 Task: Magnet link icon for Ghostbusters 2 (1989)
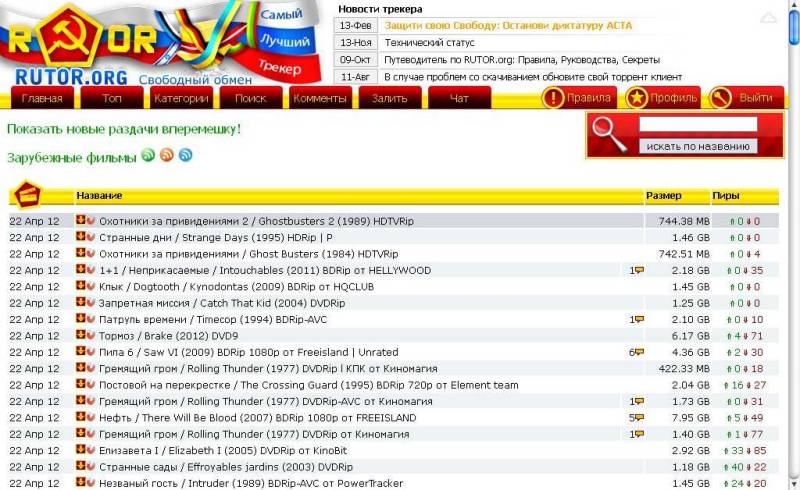[x=90, y=220]
